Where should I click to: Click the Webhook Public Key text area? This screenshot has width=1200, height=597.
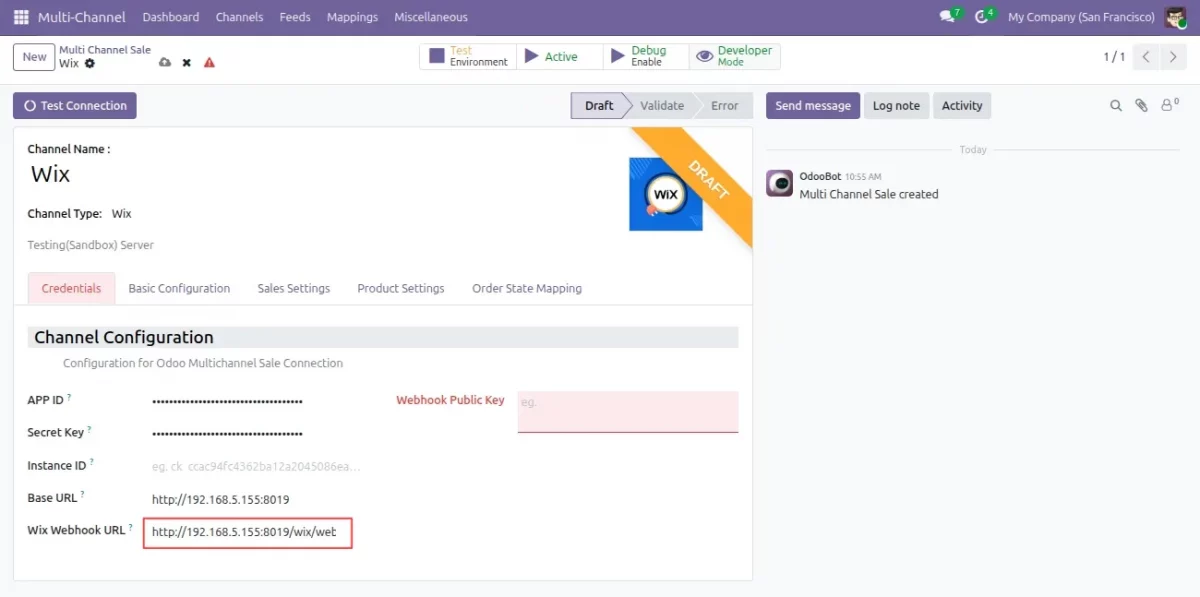628,411
